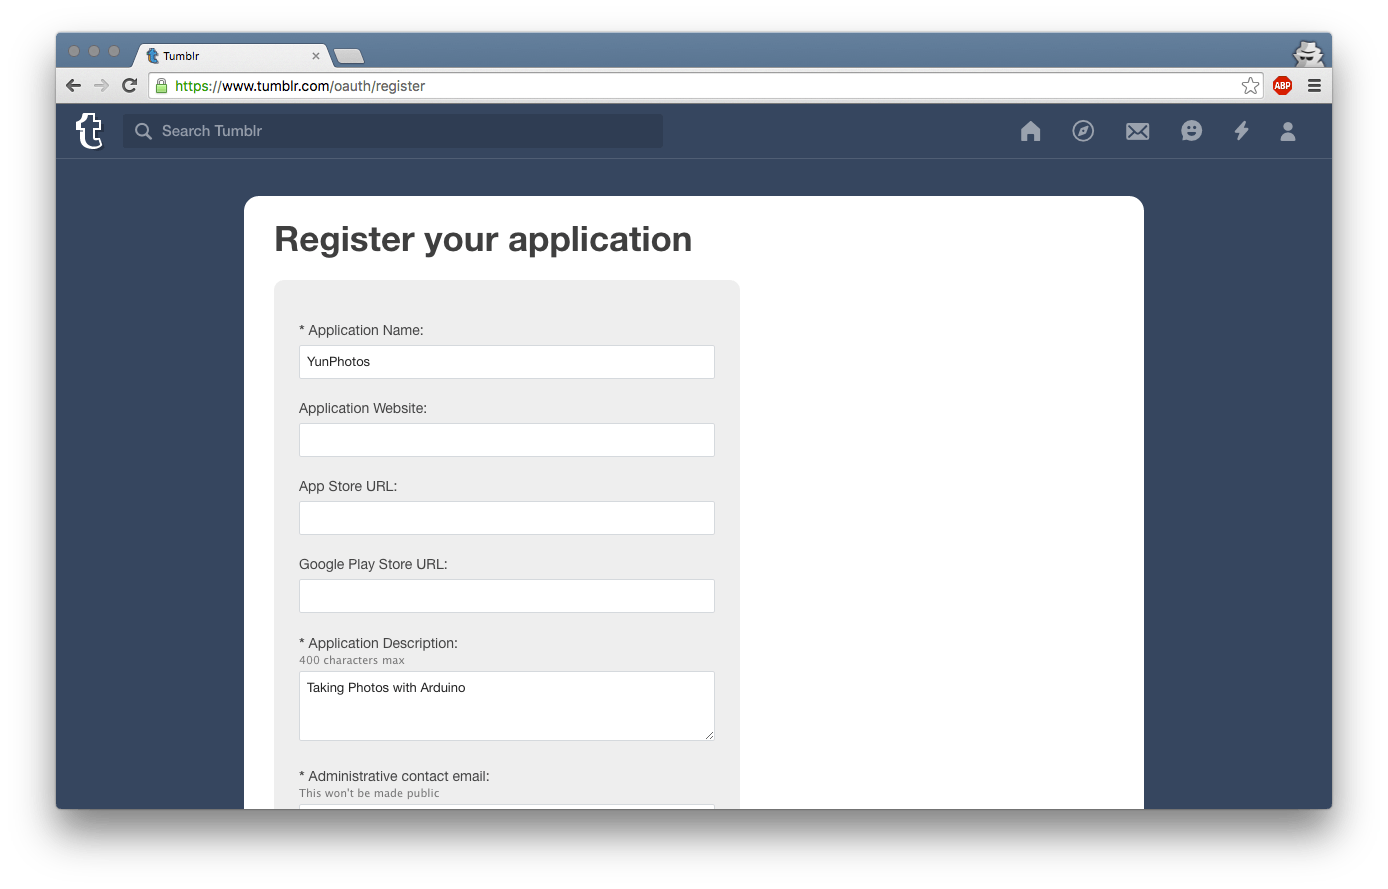This screenshot has width=1388, height=889.
Task: Open a new browser tab
Action: (349, 56)
